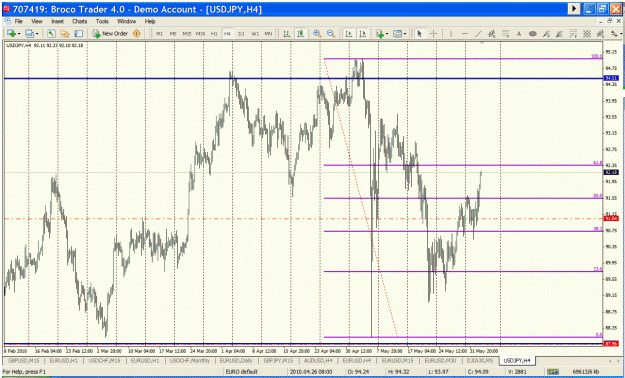This screenshot has height=378, width=625.
Task: Select the M1 timeframe
Action: (x=159, y=34)
